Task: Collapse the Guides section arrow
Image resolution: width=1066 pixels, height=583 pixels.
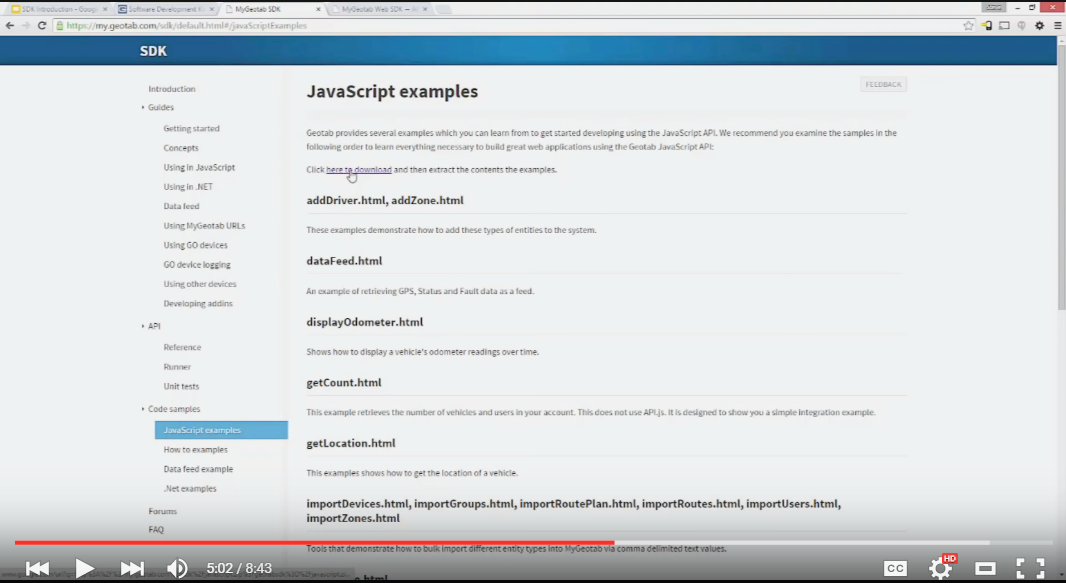Action: coord(143,107)
